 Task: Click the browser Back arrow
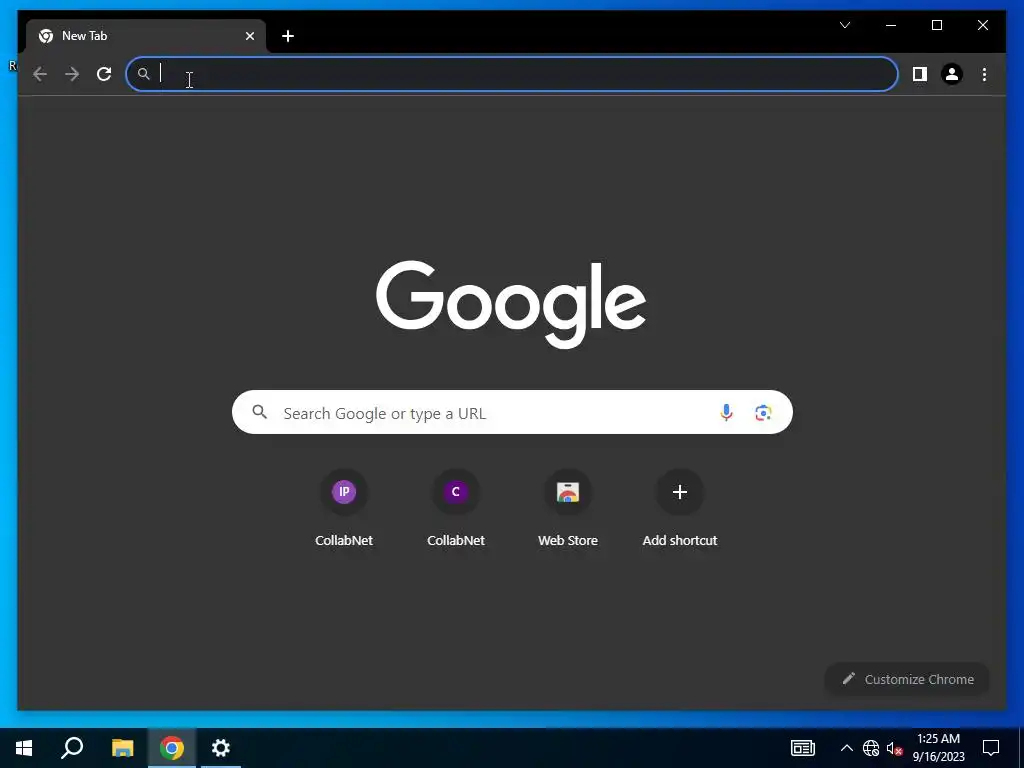40,74
